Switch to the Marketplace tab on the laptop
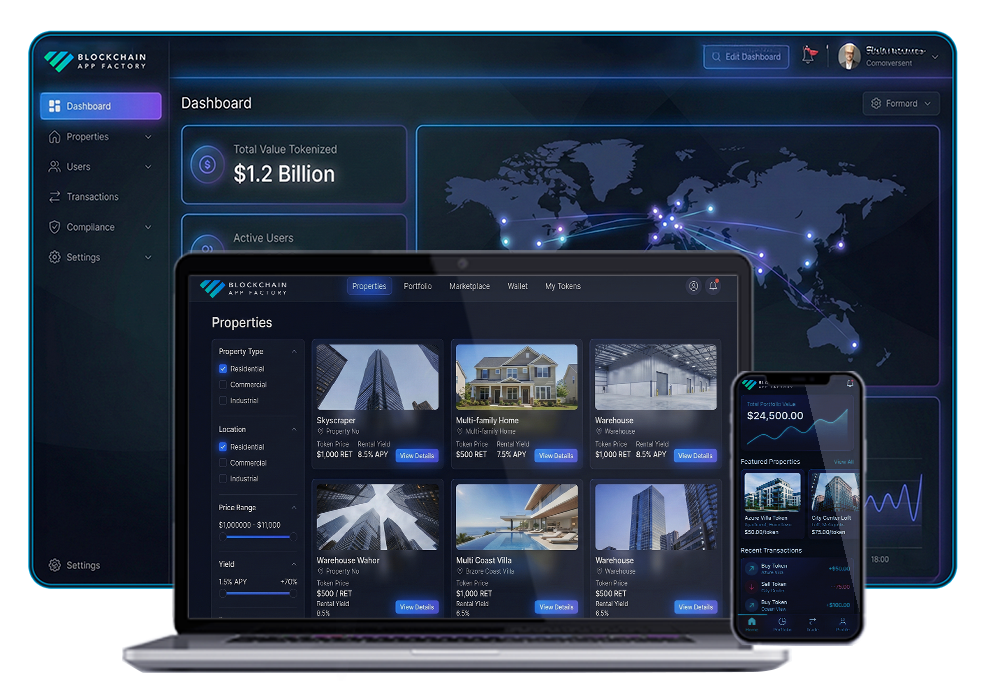 click(470, 286)
